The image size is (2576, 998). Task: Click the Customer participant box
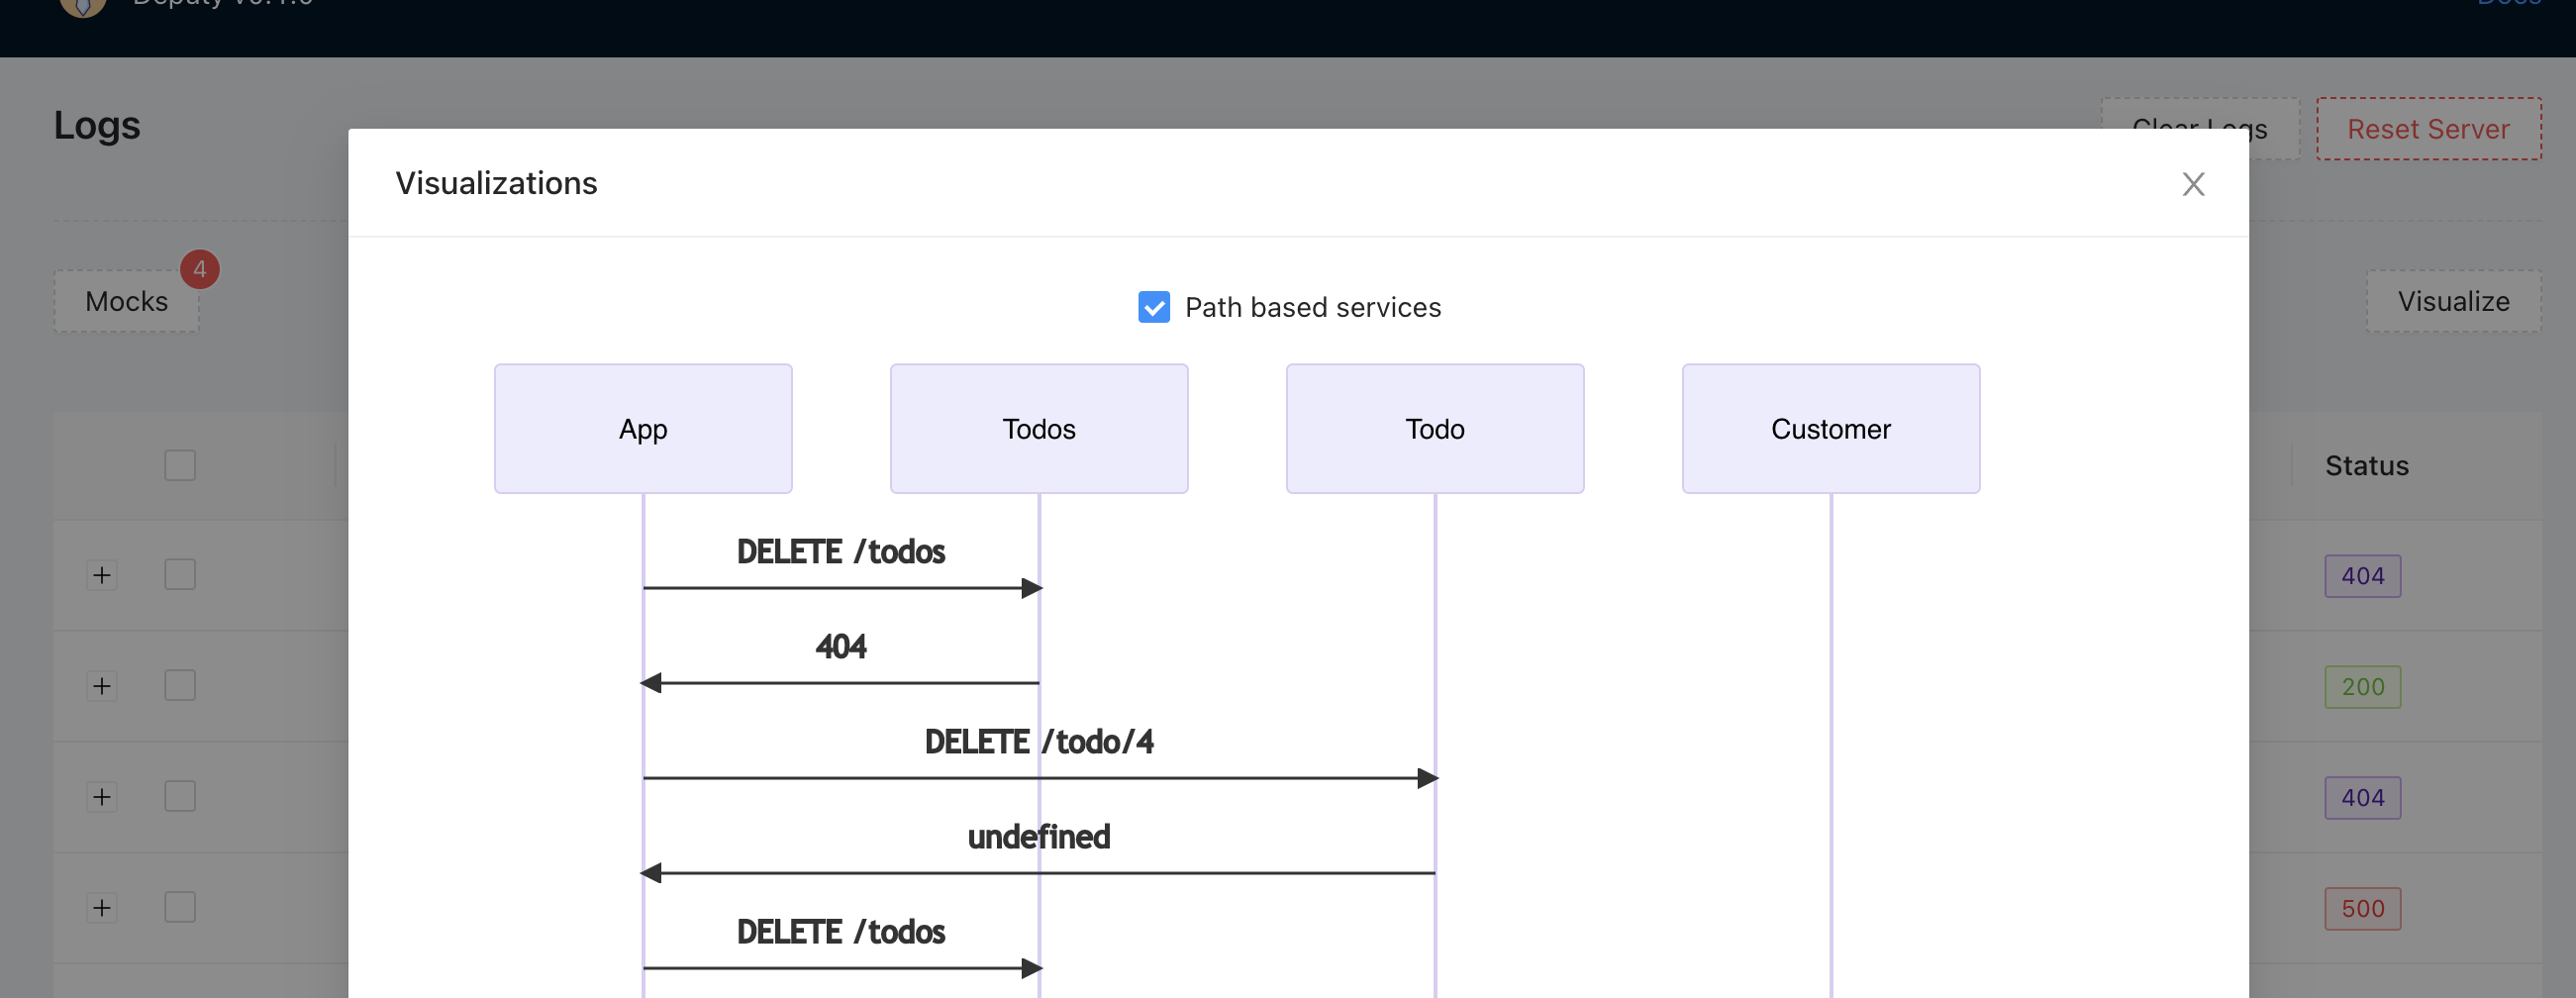point(1830,429)
